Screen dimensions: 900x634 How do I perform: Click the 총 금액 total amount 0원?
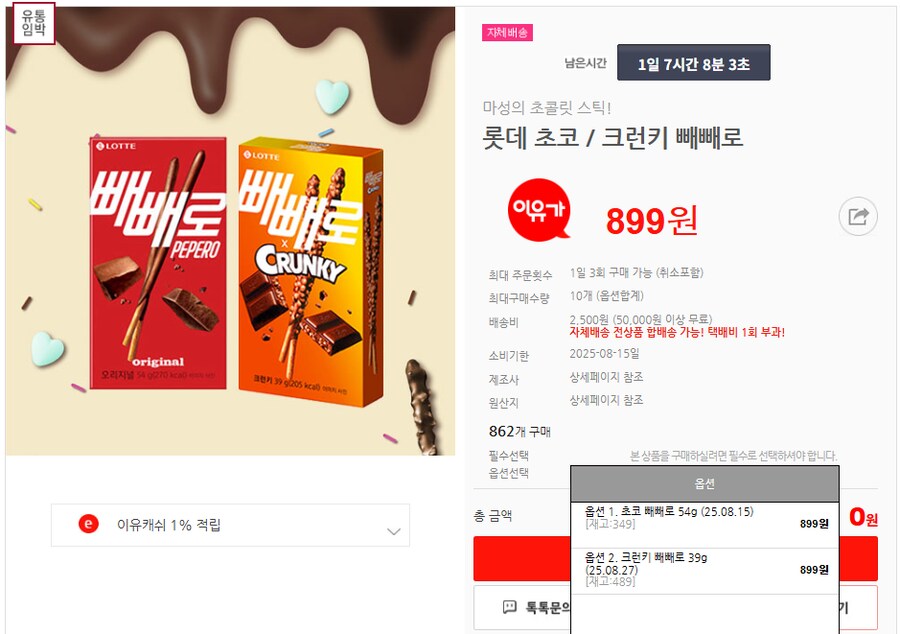point(863,517)
